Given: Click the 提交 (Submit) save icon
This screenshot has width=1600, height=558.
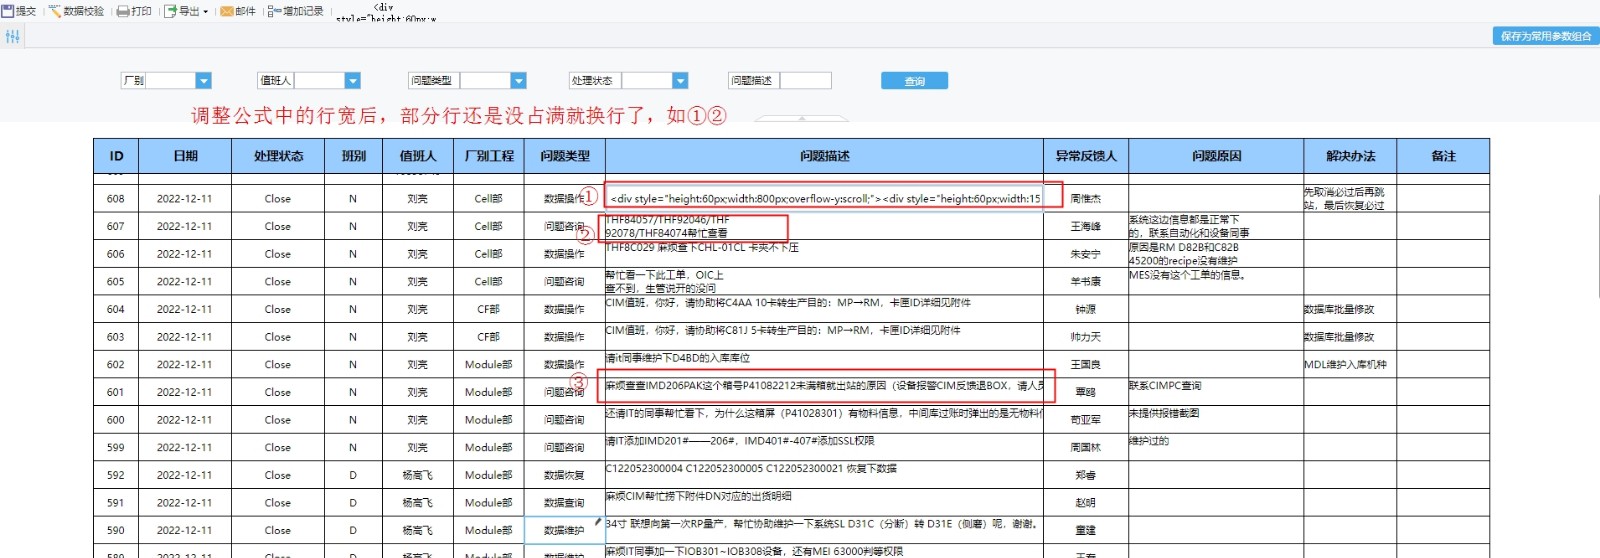Looking at the screenshot, I should [x=8, y=11].
